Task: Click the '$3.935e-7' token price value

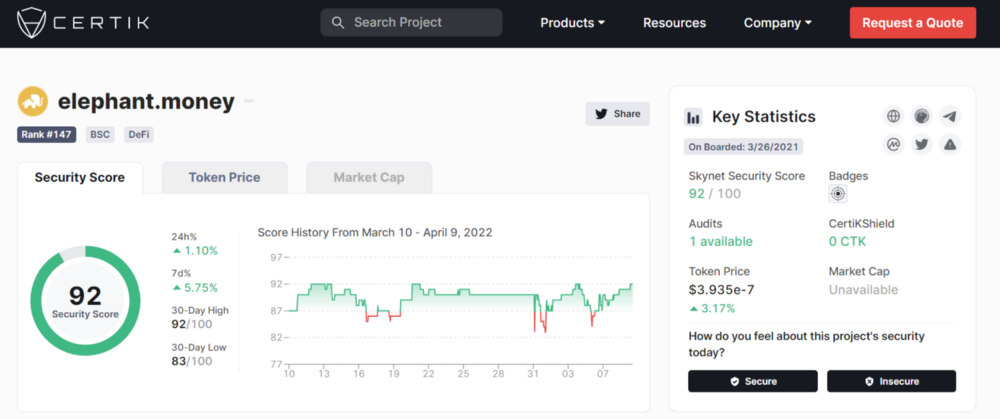Action: tap(721, 290)
